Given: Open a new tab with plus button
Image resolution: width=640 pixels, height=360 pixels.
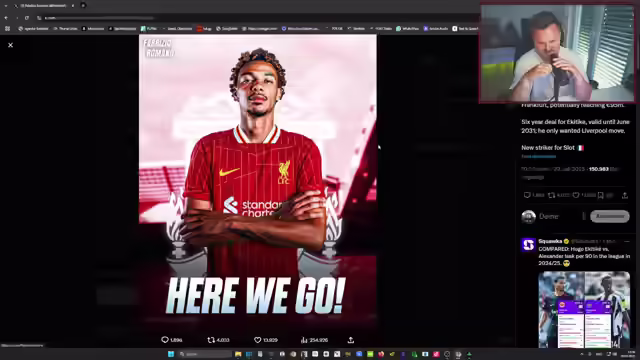Looking at the screenshot, I should (x=83, y=5).
